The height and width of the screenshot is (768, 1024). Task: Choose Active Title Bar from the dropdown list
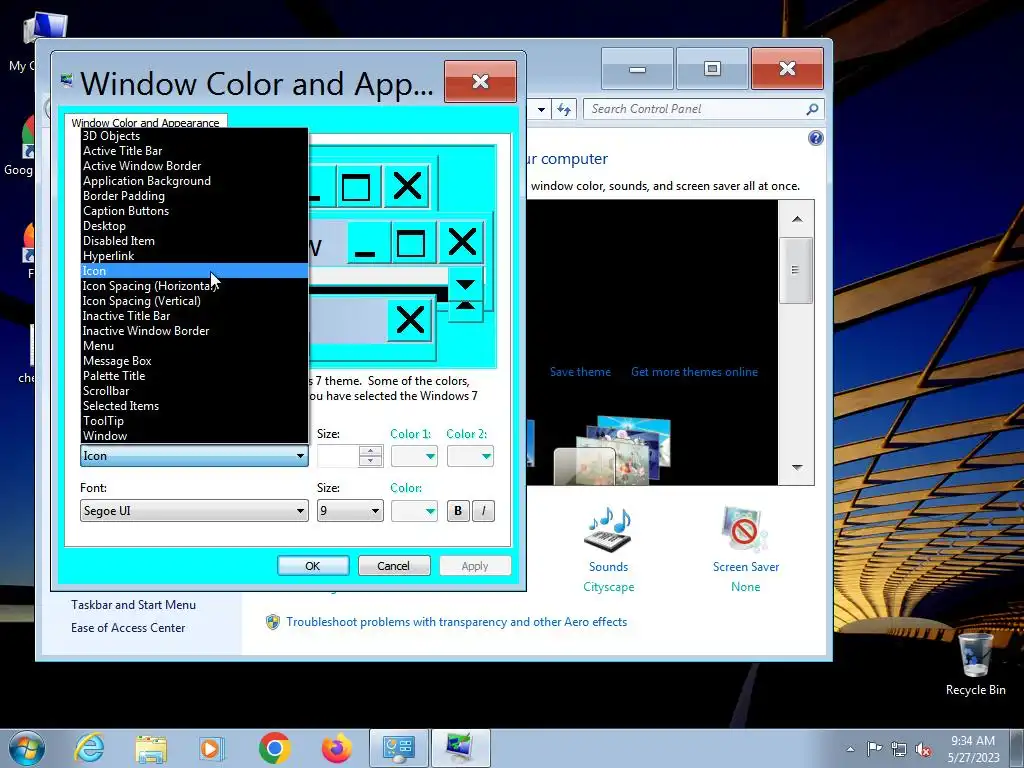click(x=194, y=151)
